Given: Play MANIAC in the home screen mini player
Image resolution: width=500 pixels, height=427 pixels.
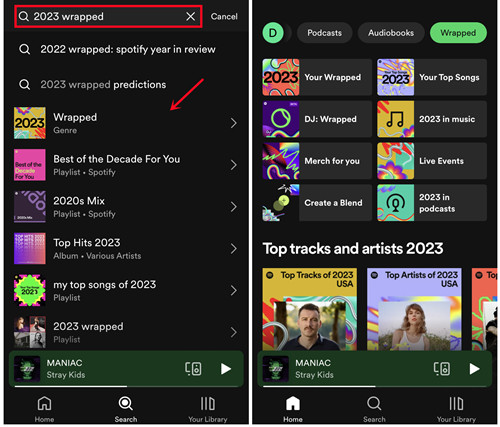Looking at the screenshot, I should pyautogui.click(x=474, y=369).
